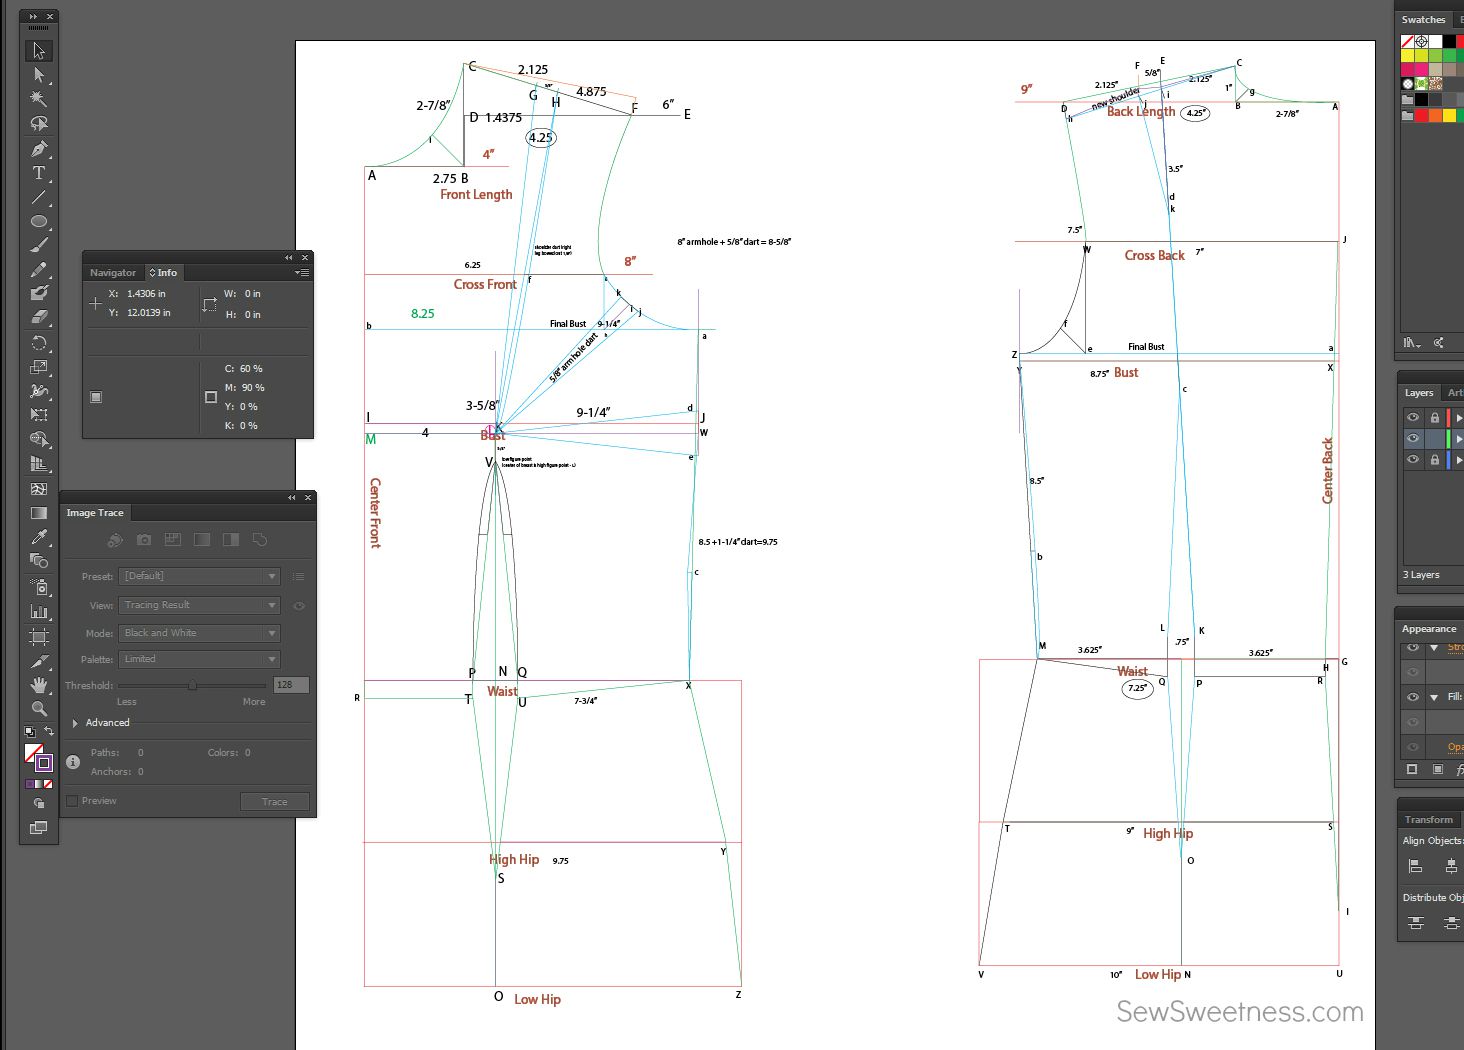Activate the Zoom magnifier tool
Image resolution: width=1464 pixels, height=1050 pixels.
point(39,709)
